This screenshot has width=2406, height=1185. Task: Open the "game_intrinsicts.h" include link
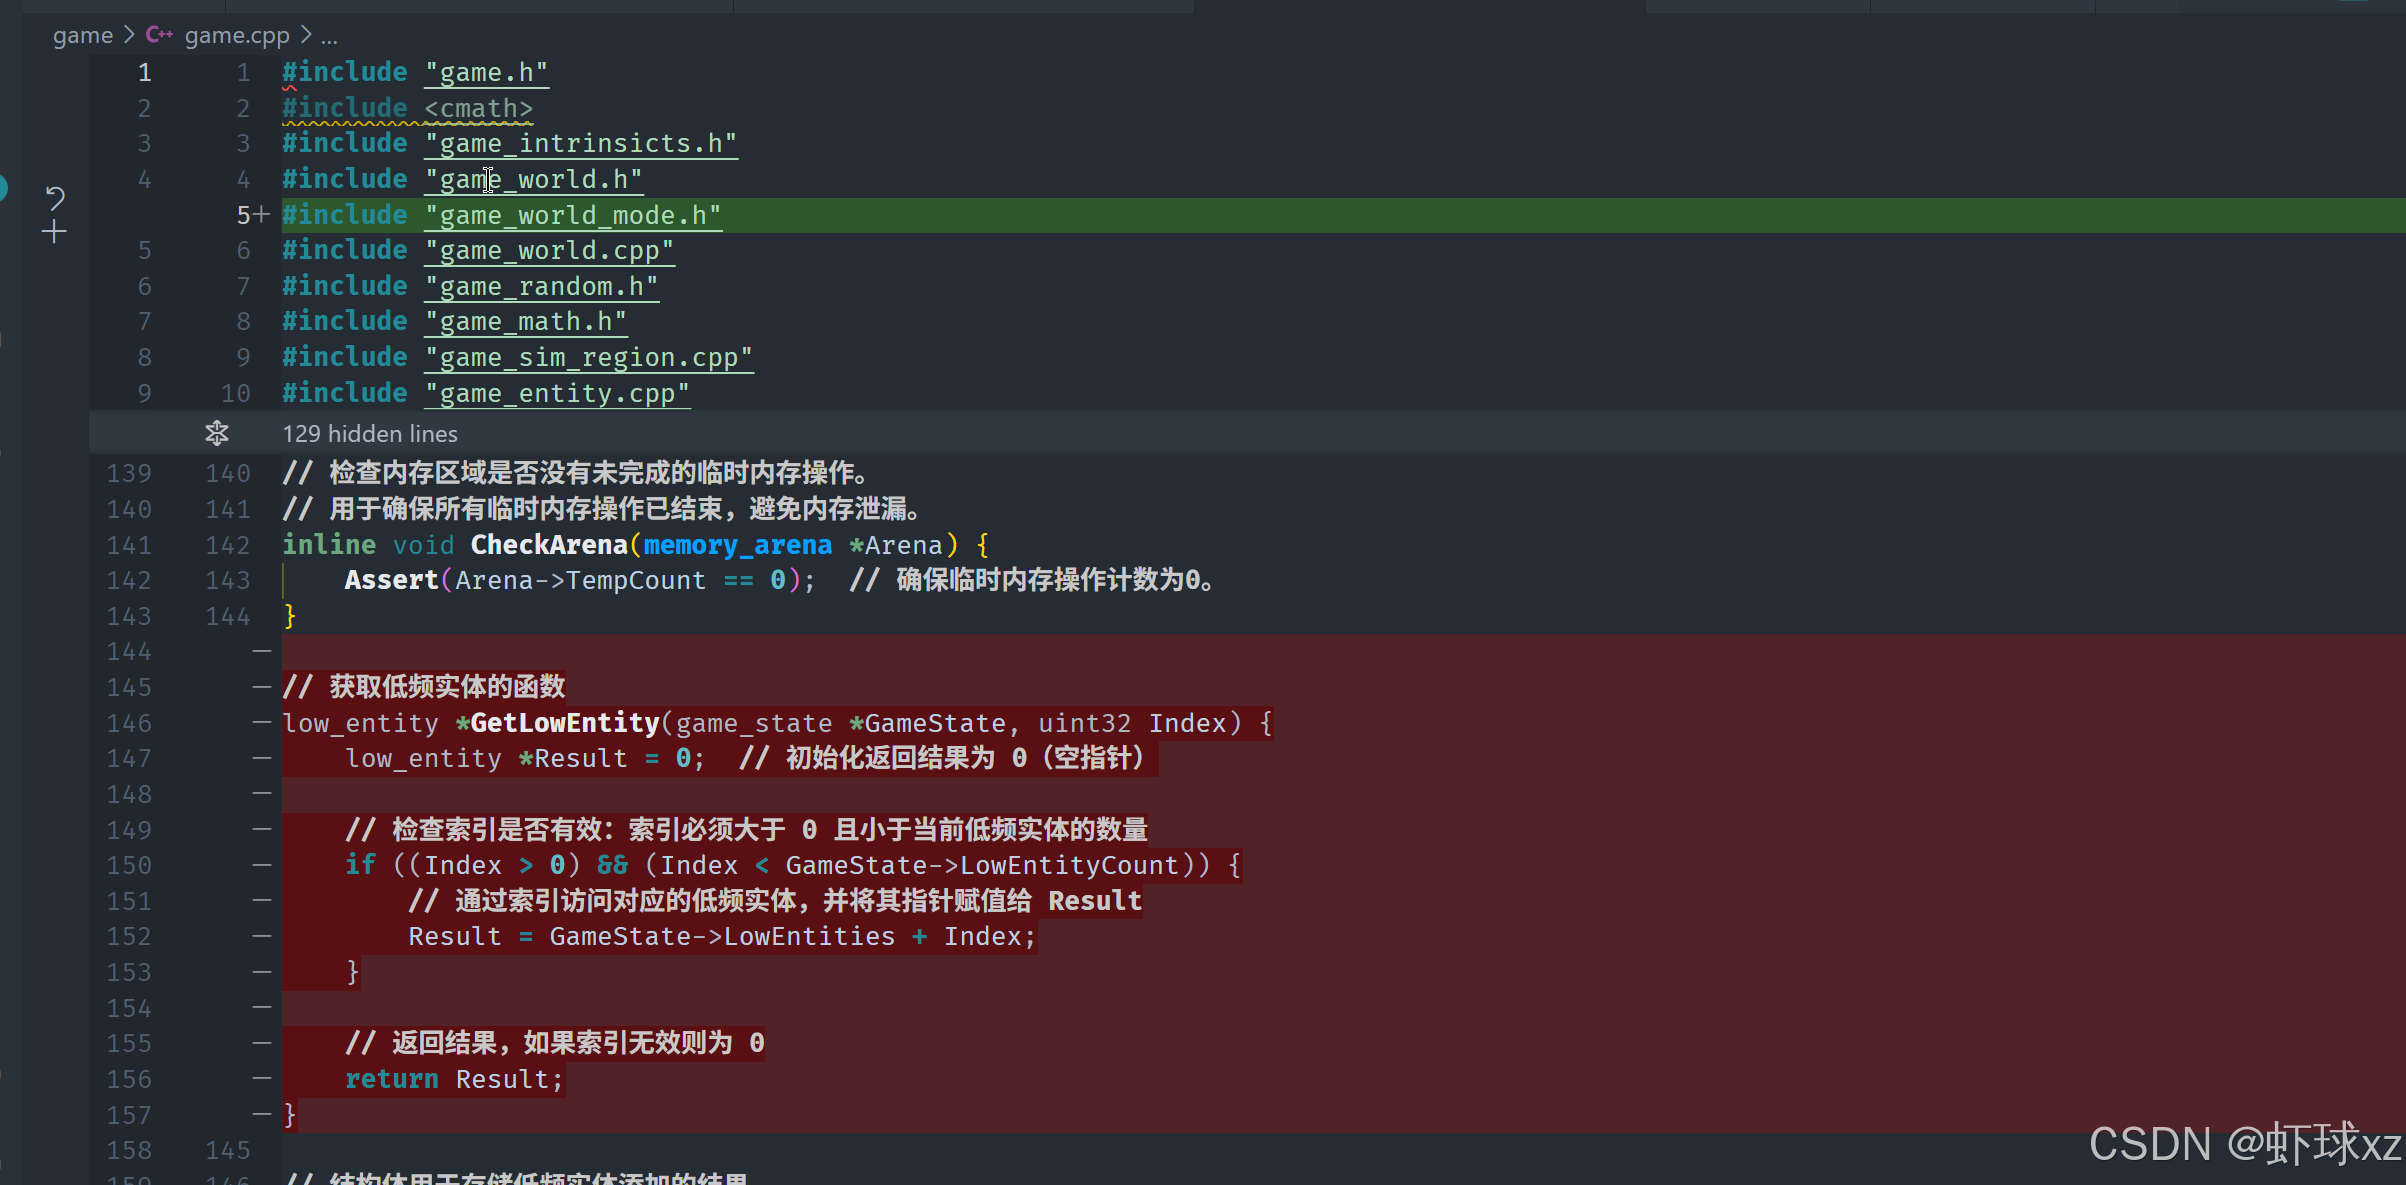[x=580, y=144]
